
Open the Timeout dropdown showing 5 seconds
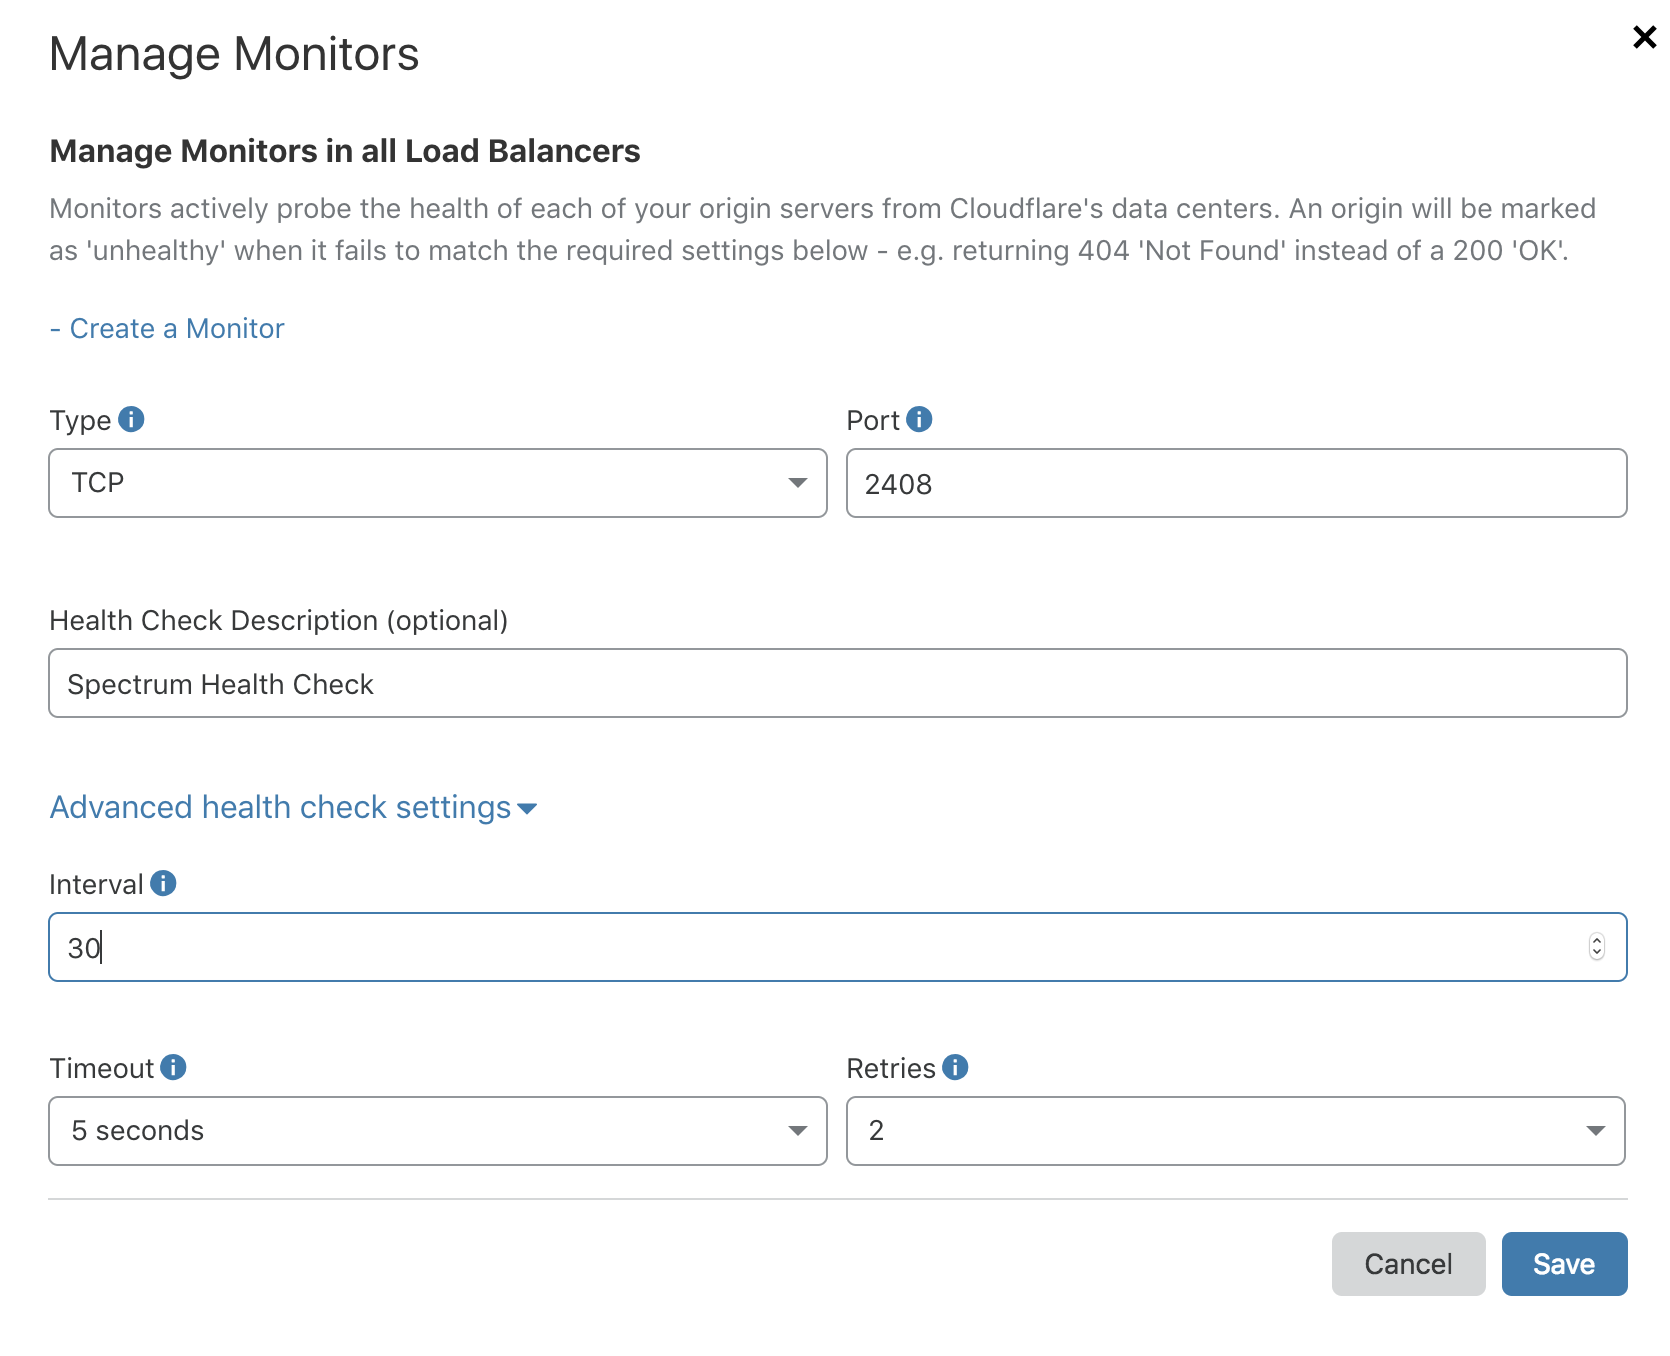437,1131
